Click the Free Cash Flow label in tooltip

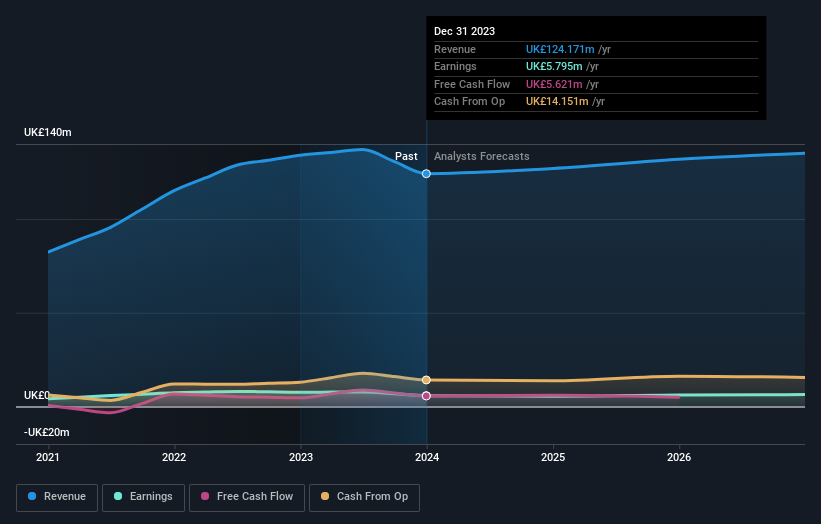472,84
